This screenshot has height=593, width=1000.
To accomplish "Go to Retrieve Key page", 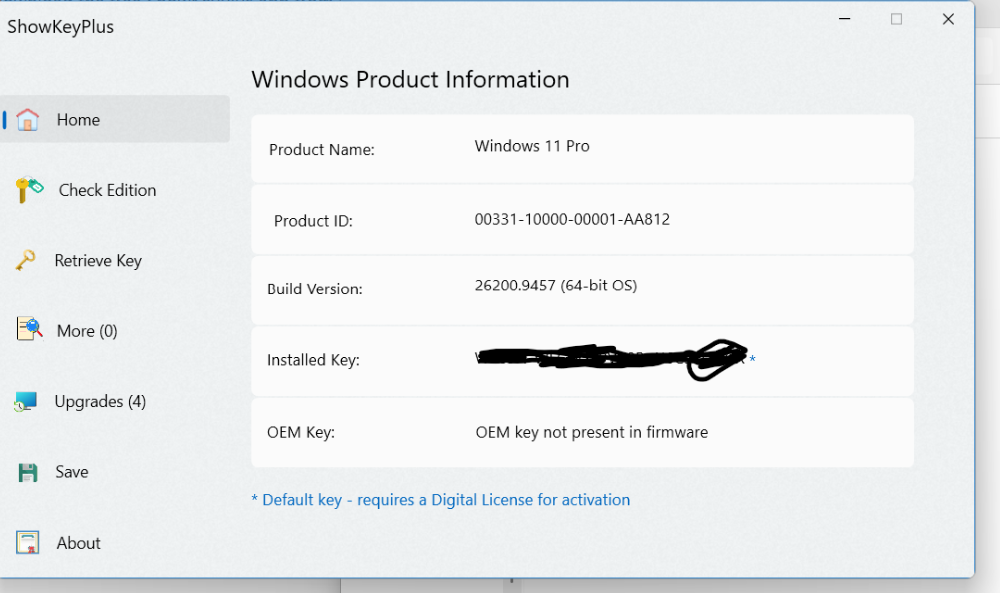I will (98, 261).
